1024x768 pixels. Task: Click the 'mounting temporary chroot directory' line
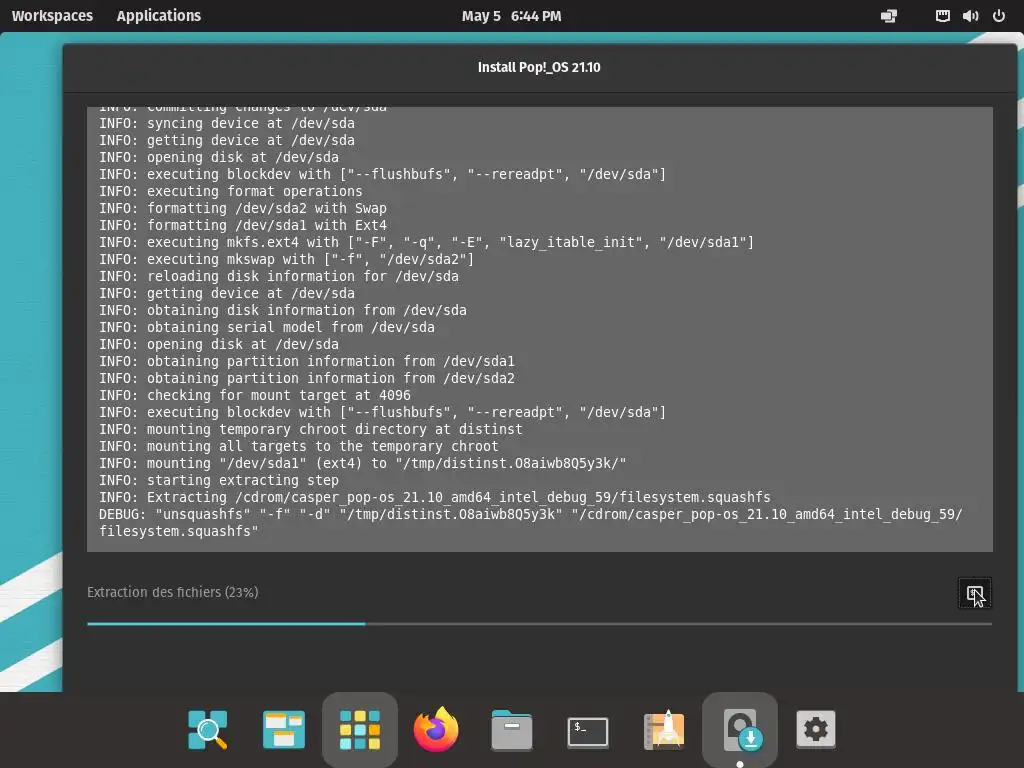tap(310, 429)
